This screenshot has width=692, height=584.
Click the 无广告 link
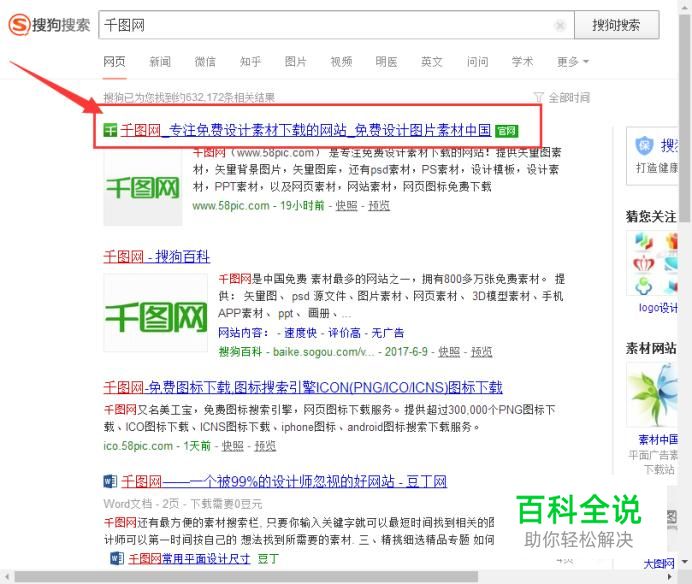point(388,333)
